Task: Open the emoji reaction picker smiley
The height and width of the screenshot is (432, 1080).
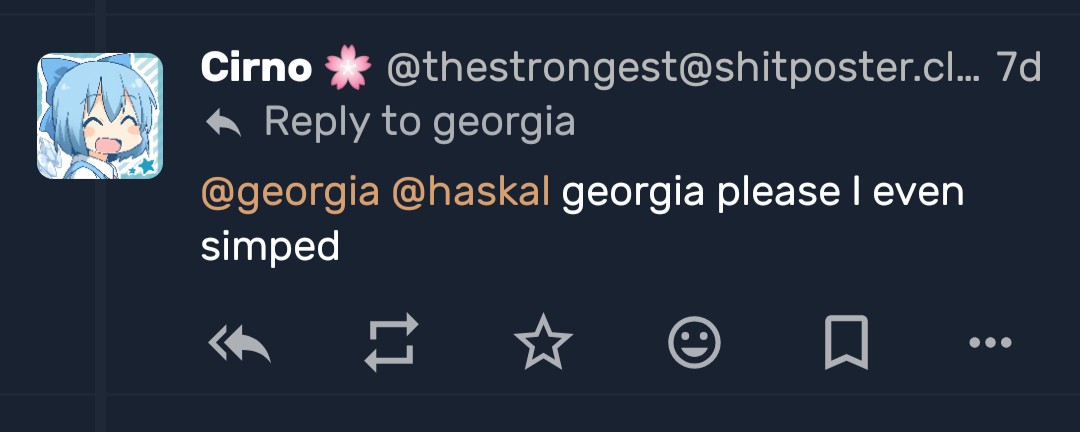Action: [x=694, y=342]
